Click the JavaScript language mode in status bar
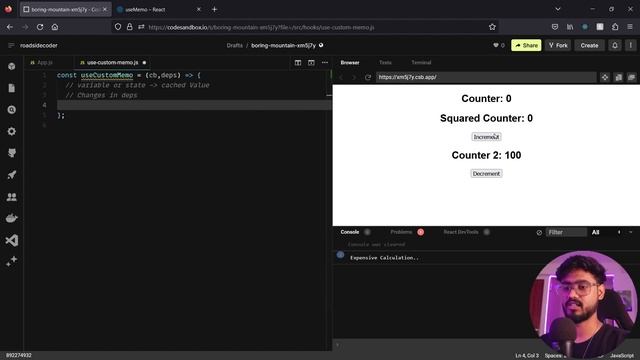640x360 pixels. [622, 356]
